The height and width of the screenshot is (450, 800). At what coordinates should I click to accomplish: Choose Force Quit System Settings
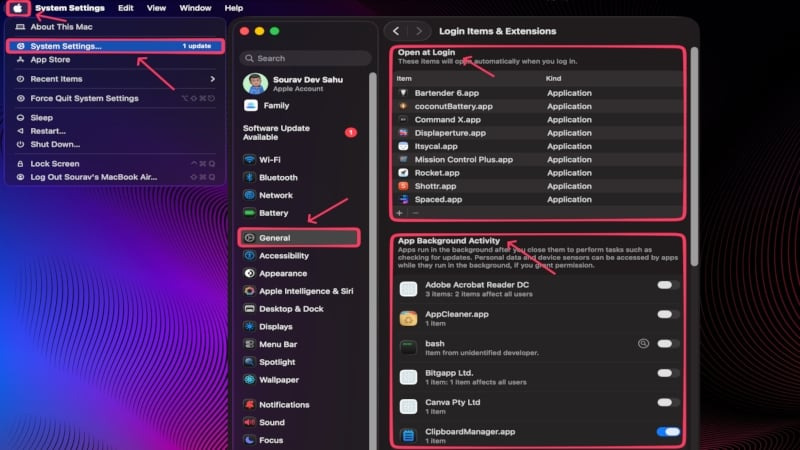(x=116, y=98)
